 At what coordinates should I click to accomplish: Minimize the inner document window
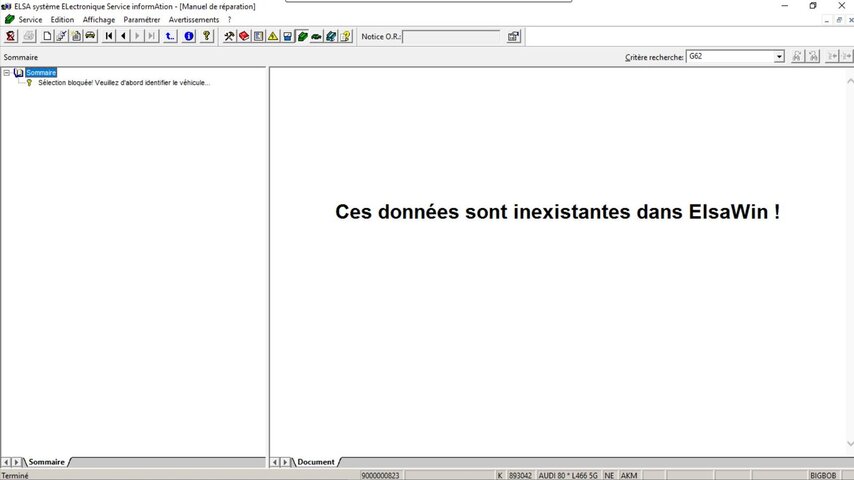coord(827,20)
